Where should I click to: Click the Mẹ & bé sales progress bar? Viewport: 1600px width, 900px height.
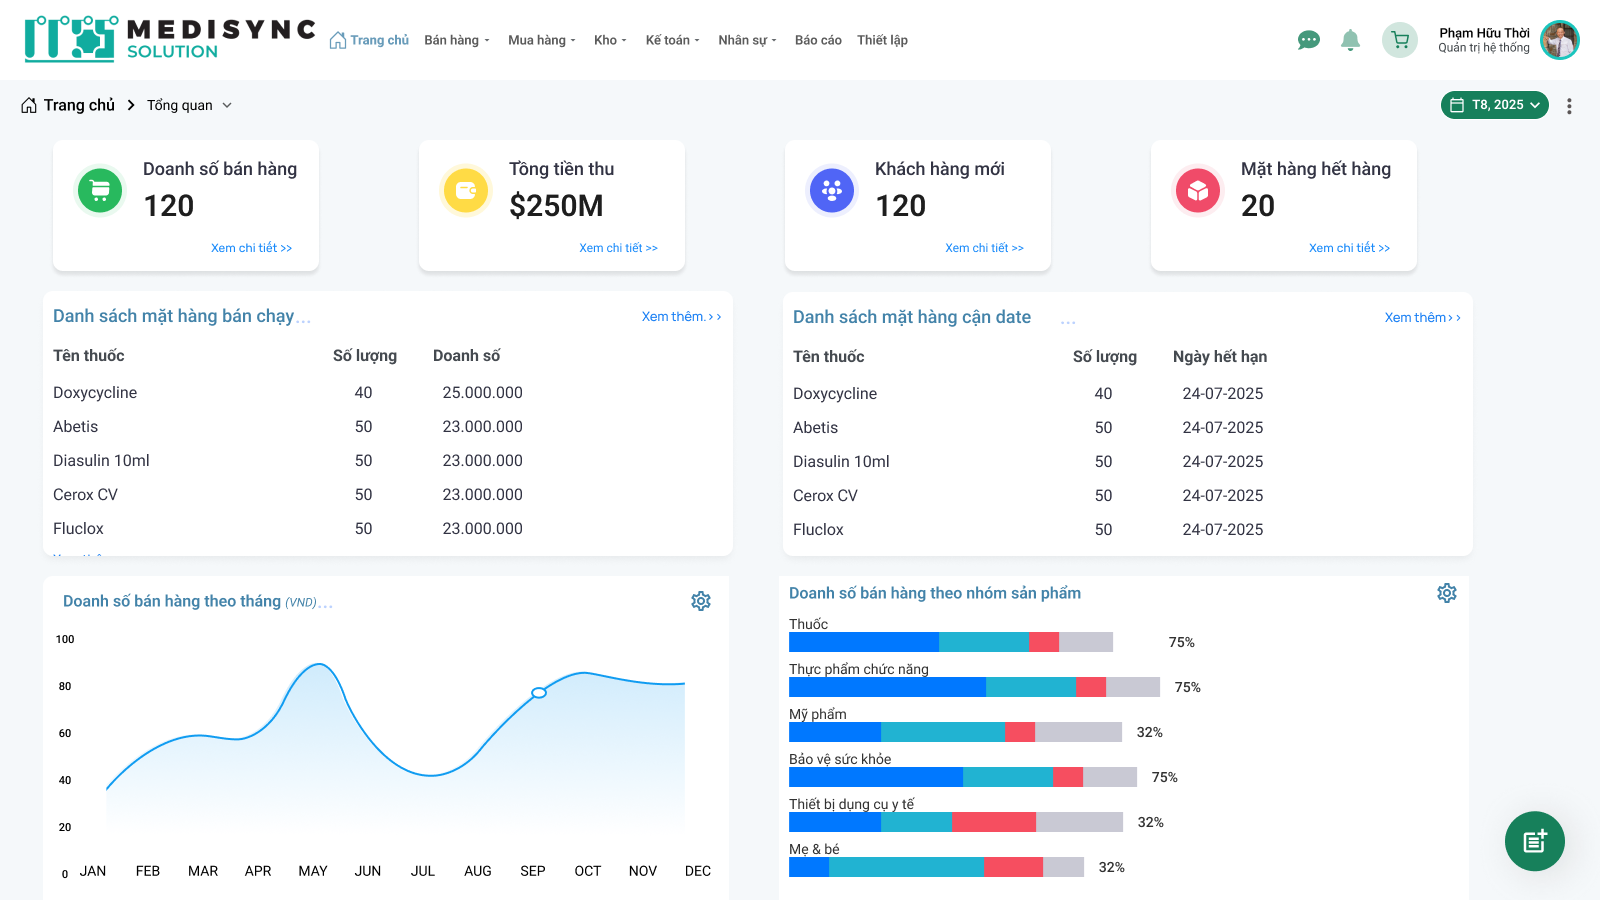[x=936, y=867]
